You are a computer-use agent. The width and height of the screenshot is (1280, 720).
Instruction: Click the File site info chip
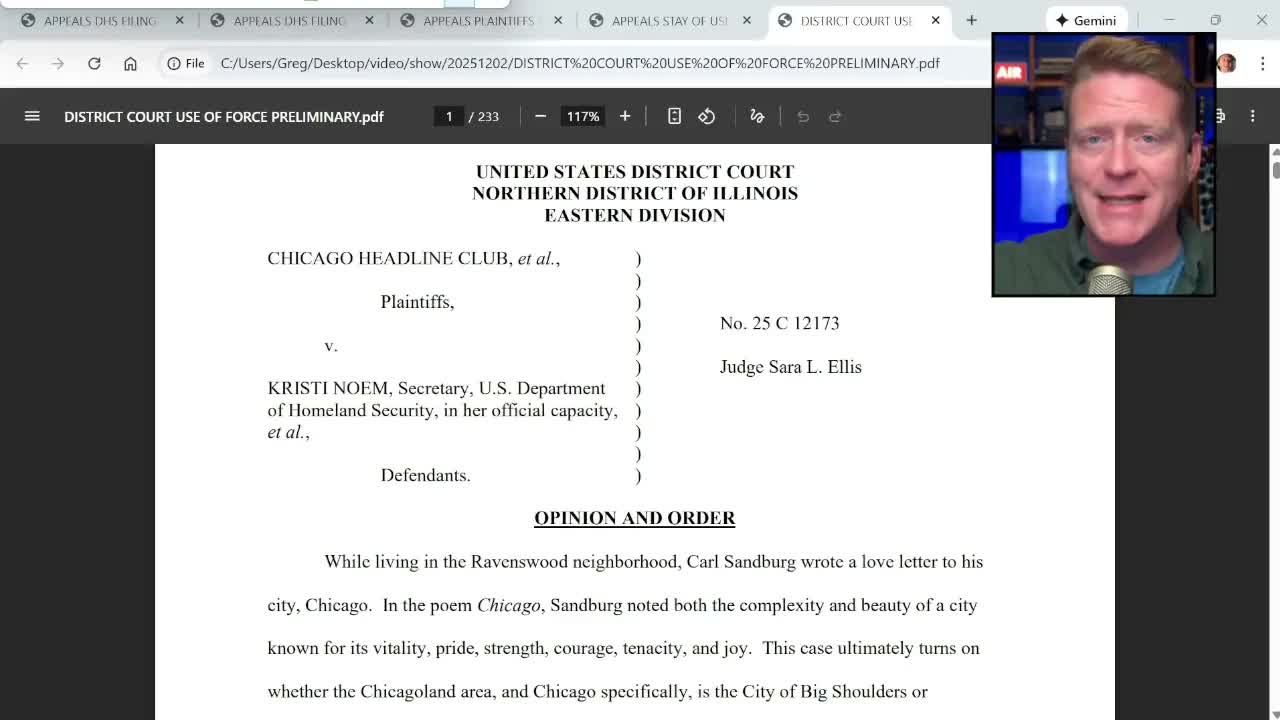pos(186,63)
